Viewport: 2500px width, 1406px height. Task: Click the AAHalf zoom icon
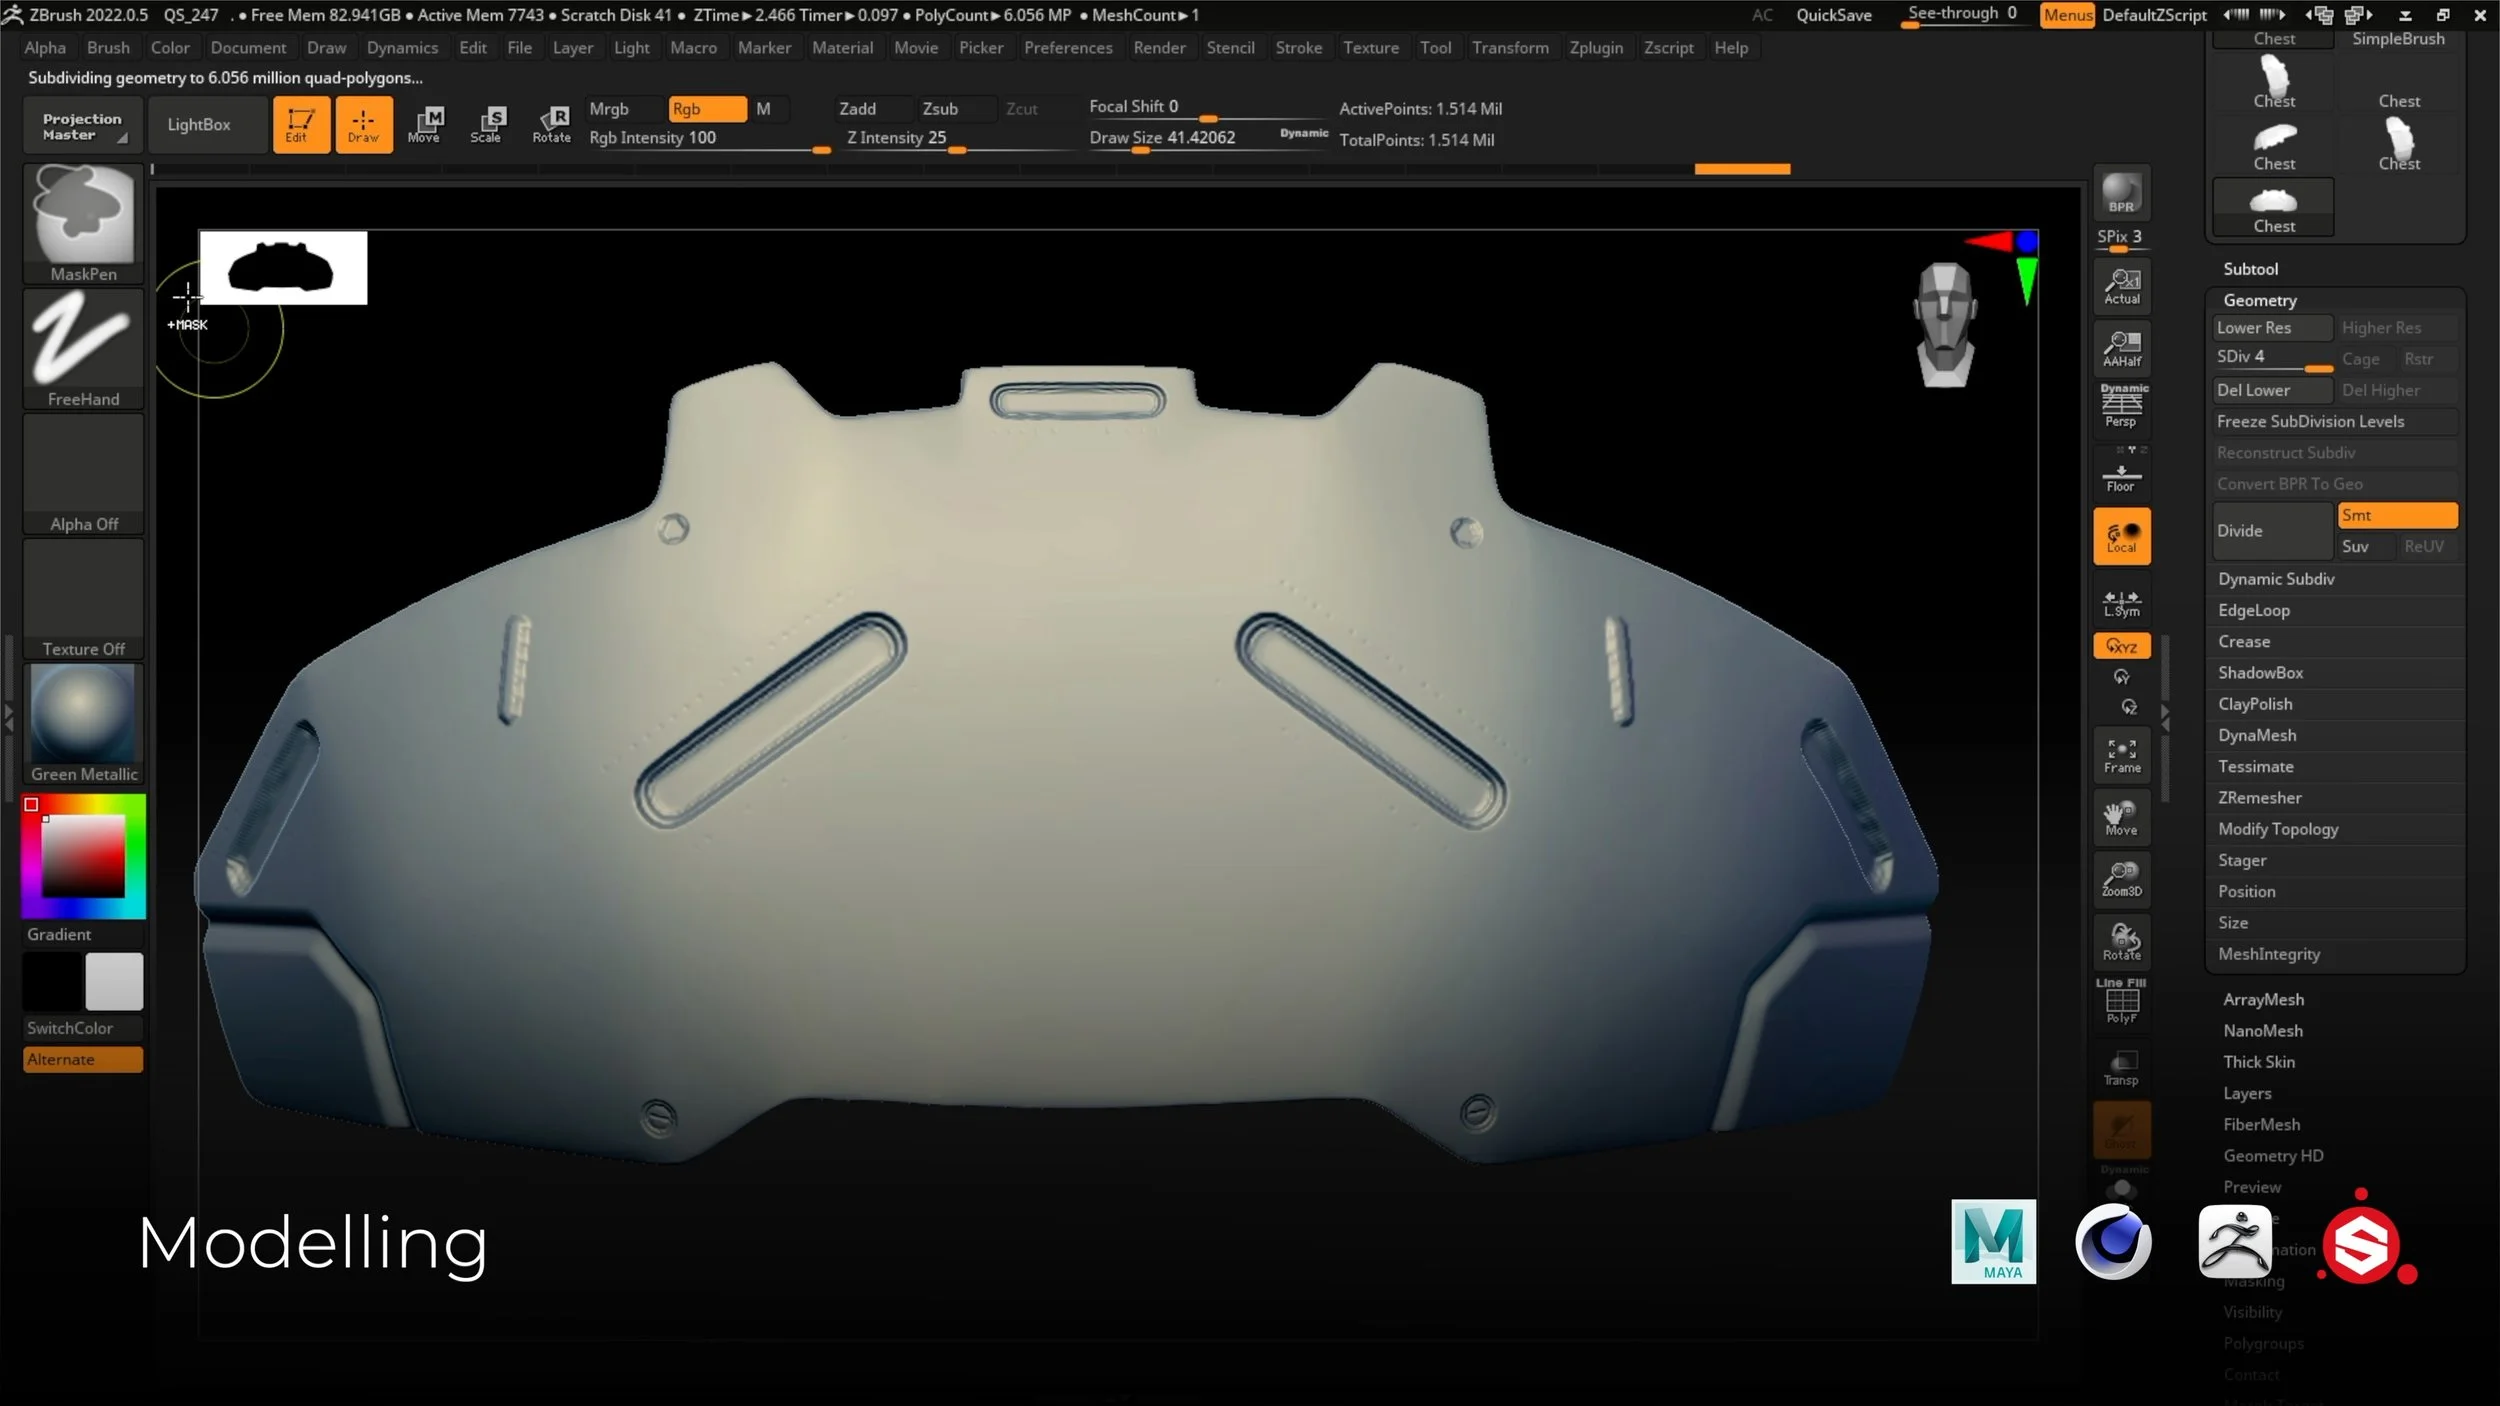pos(2121,348)
